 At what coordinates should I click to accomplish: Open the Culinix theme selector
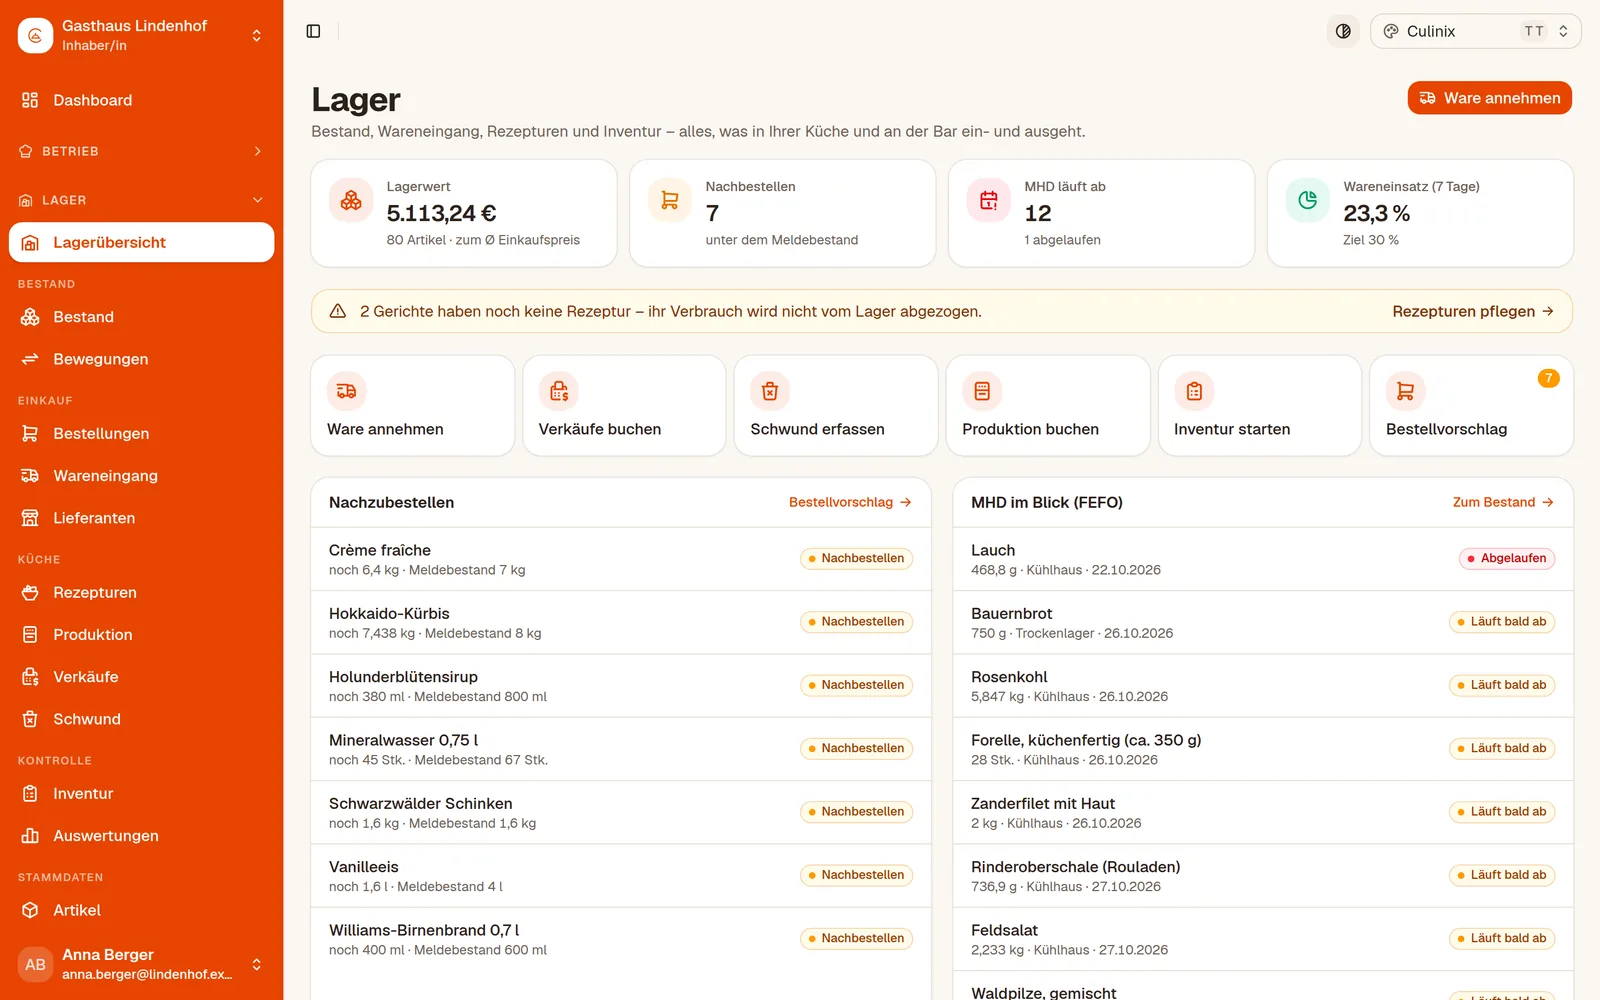1475,31
